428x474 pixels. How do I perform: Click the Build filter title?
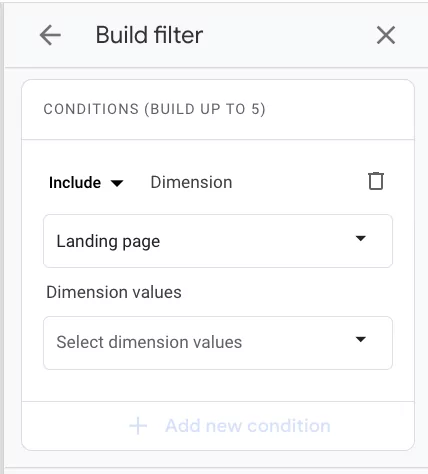coord(149,35)
